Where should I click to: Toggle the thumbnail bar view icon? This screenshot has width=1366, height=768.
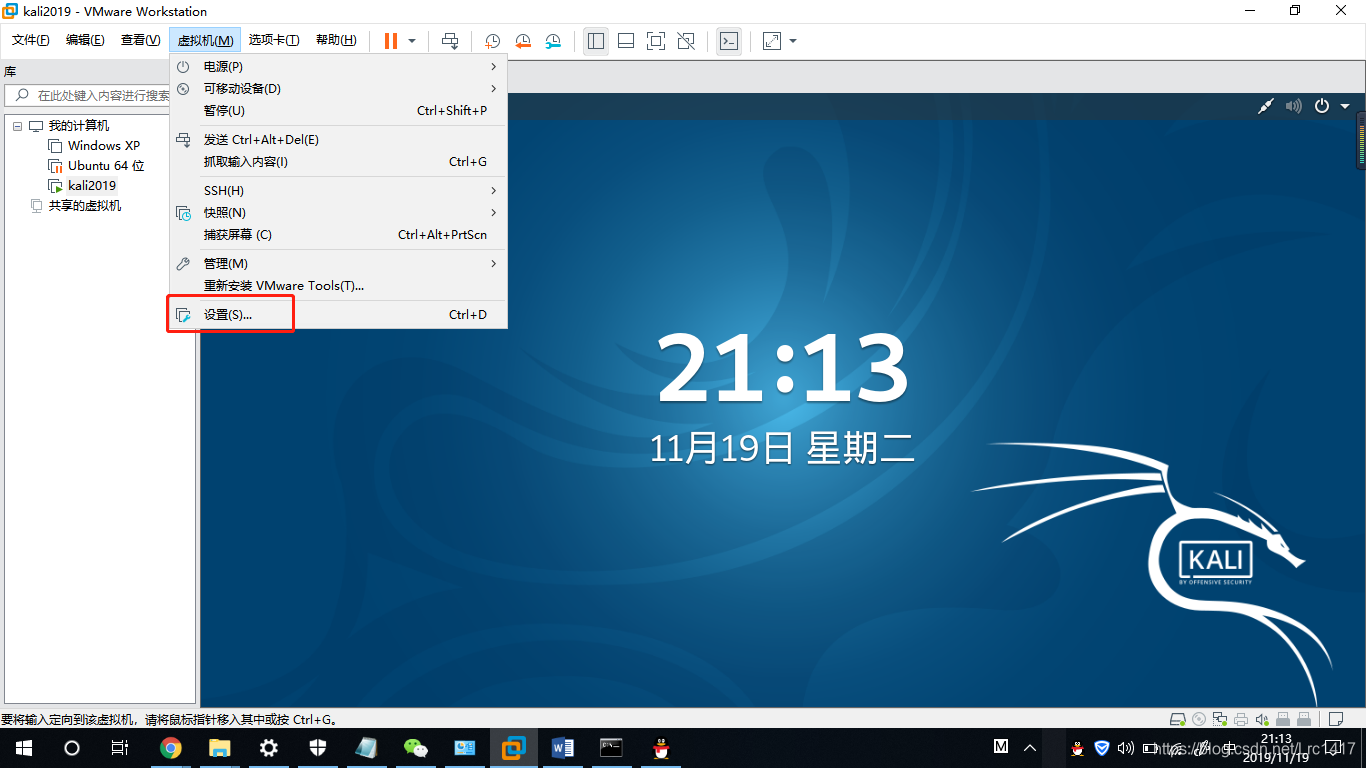pyautogui.click(x=626, y=41)
